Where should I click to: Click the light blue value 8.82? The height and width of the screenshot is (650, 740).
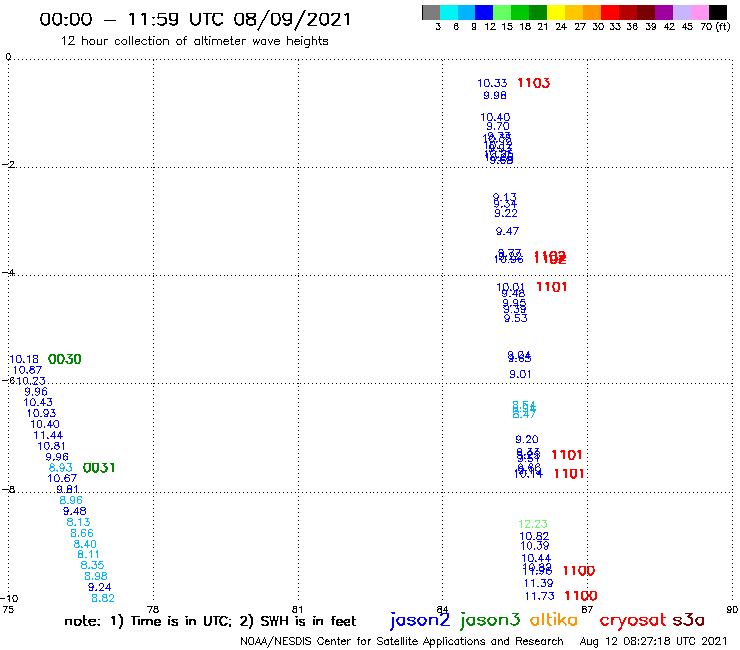(103, 599)
